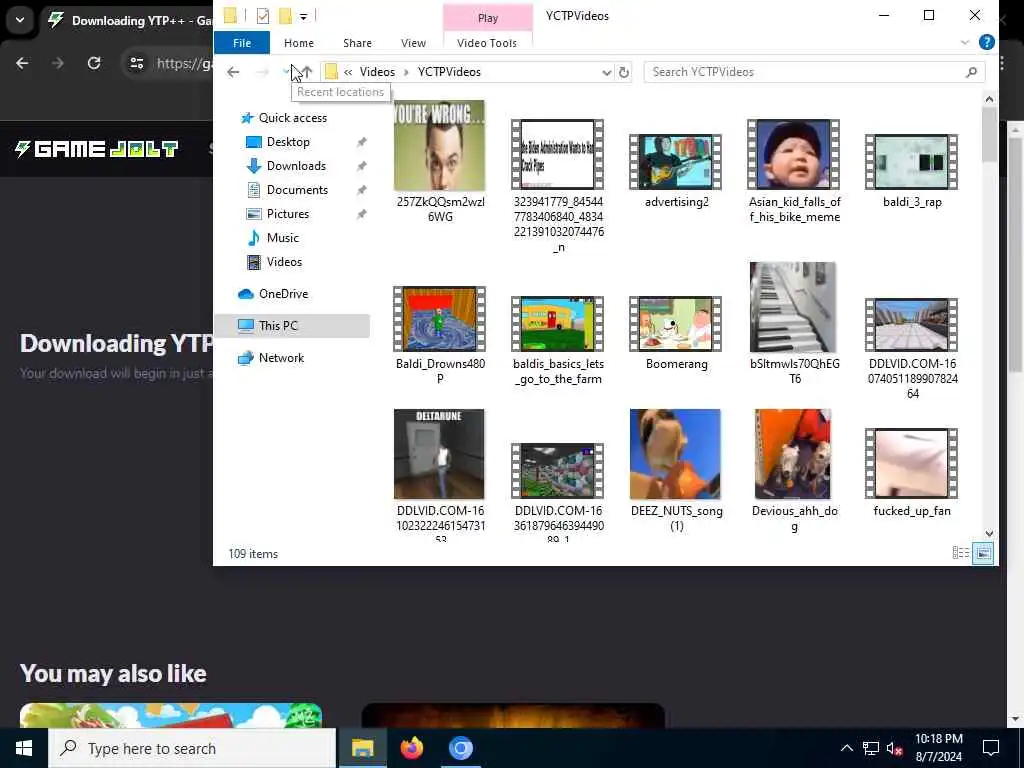Screen dimensions: 1024x768
Task: Expand hidden breadcrumb path chevrons
Action: point(348,72)
